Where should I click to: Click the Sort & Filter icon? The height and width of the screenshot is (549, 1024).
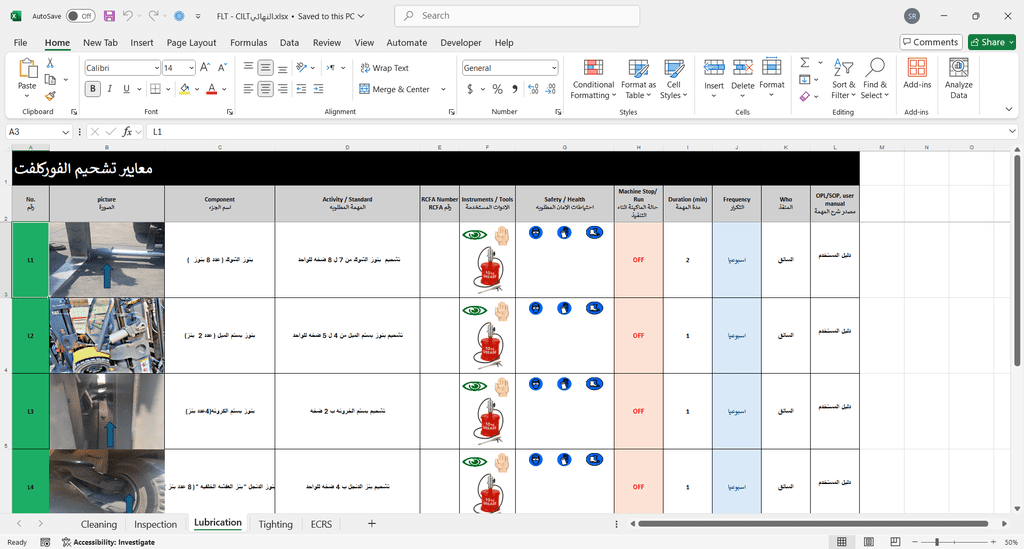coord(844,69)
